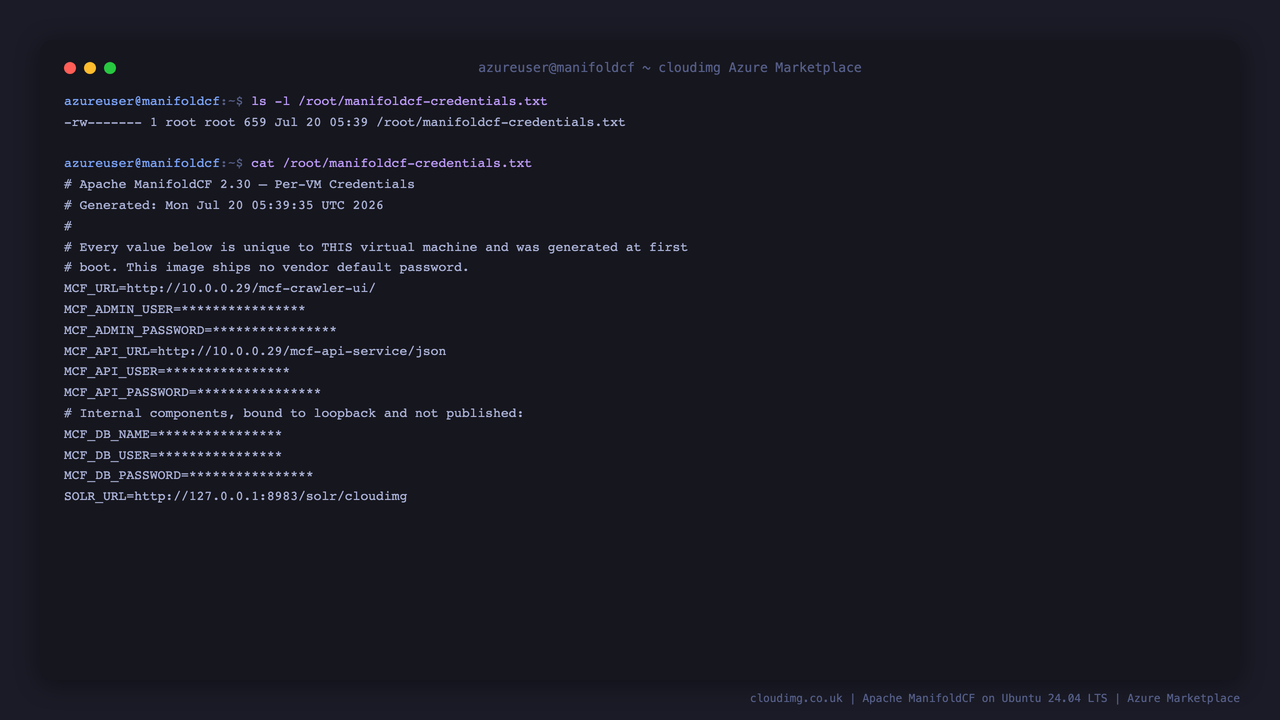This screenshot has height=720, width=1280.
Task: Click the '# Apache ManifoldCF 2.30 — Per-VM Credentials' line
Action: tap(239, 184)
